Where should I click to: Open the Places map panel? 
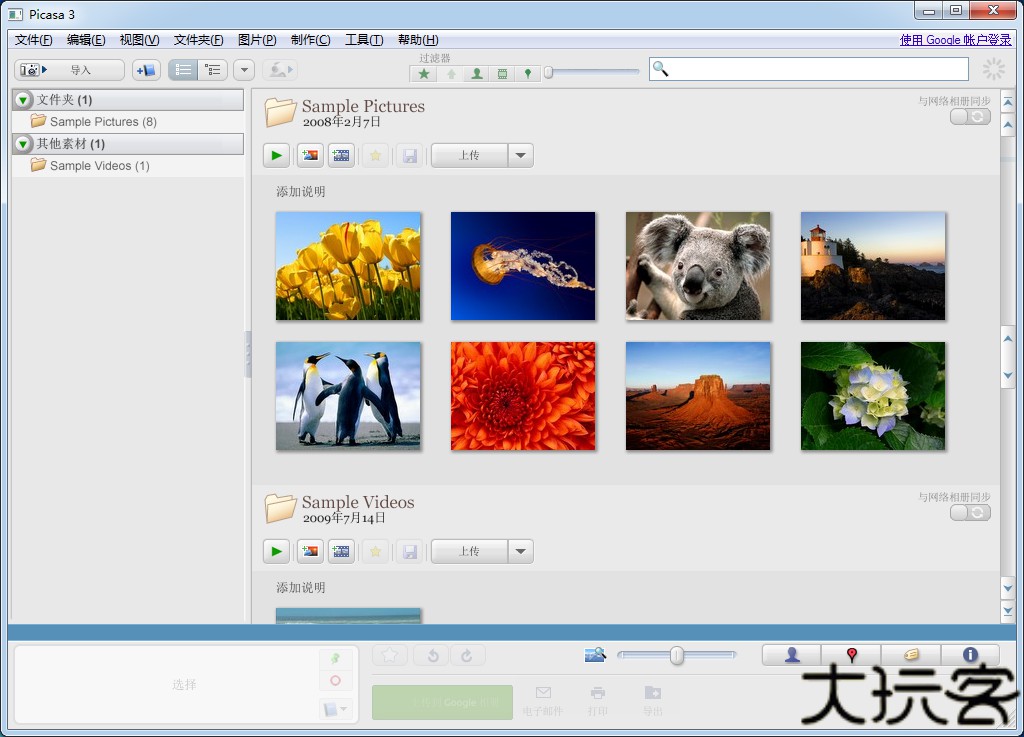tap(850, 655)
